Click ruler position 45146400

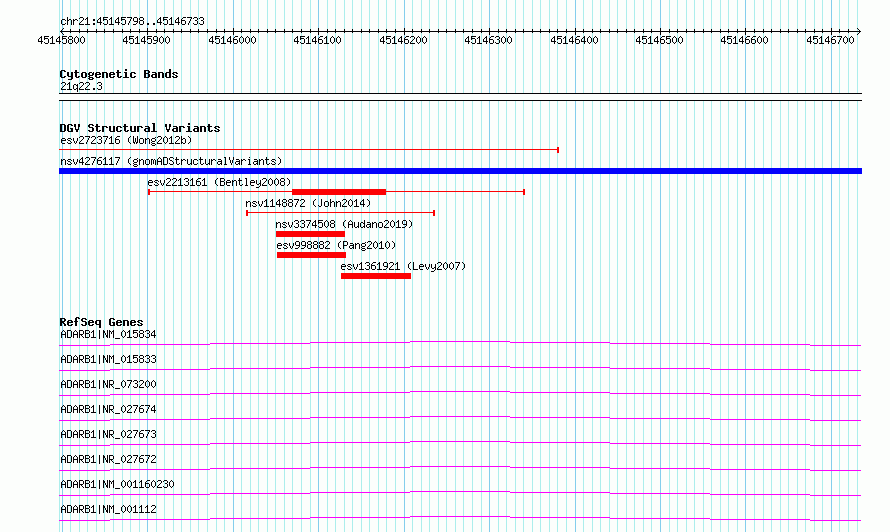574,40
